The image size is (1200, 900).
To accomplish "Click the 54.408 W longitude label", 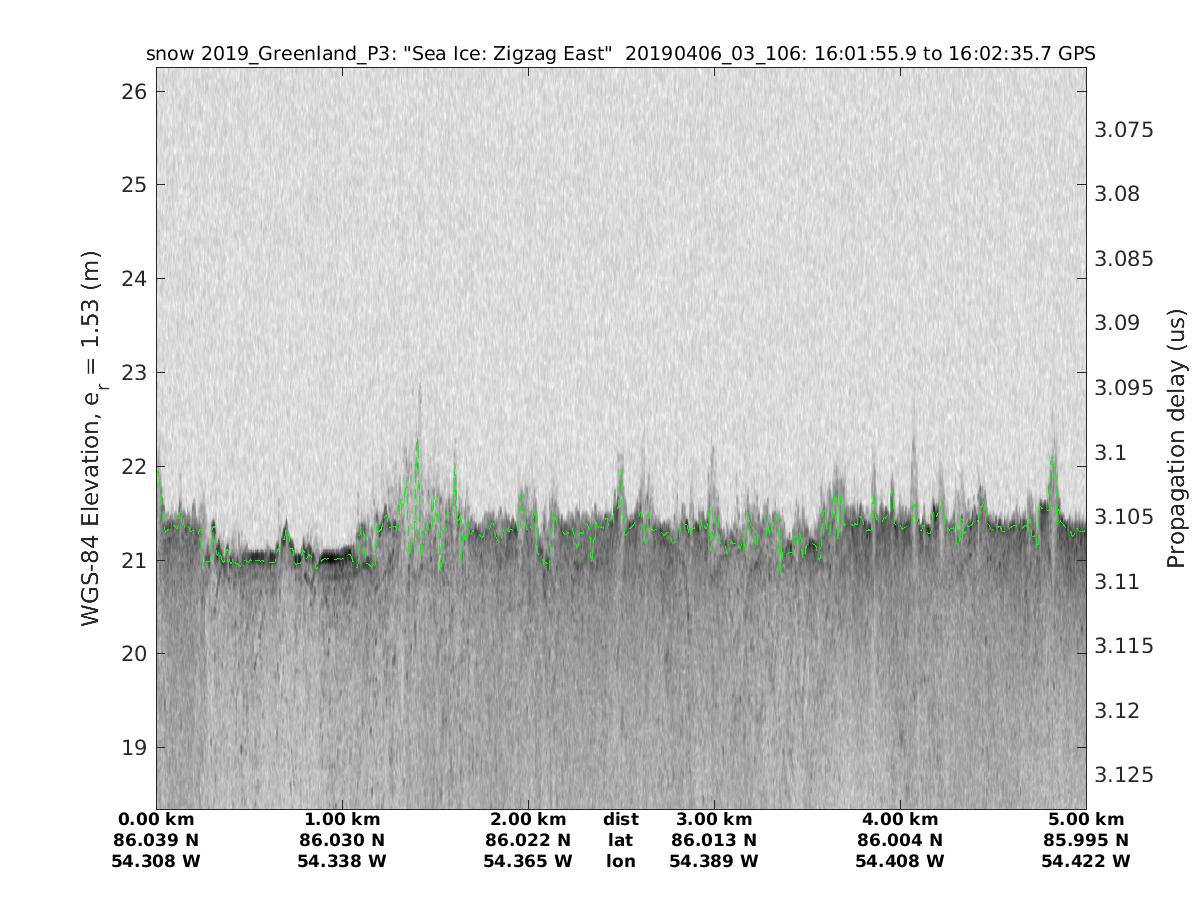I will click(x=900, y=861).
